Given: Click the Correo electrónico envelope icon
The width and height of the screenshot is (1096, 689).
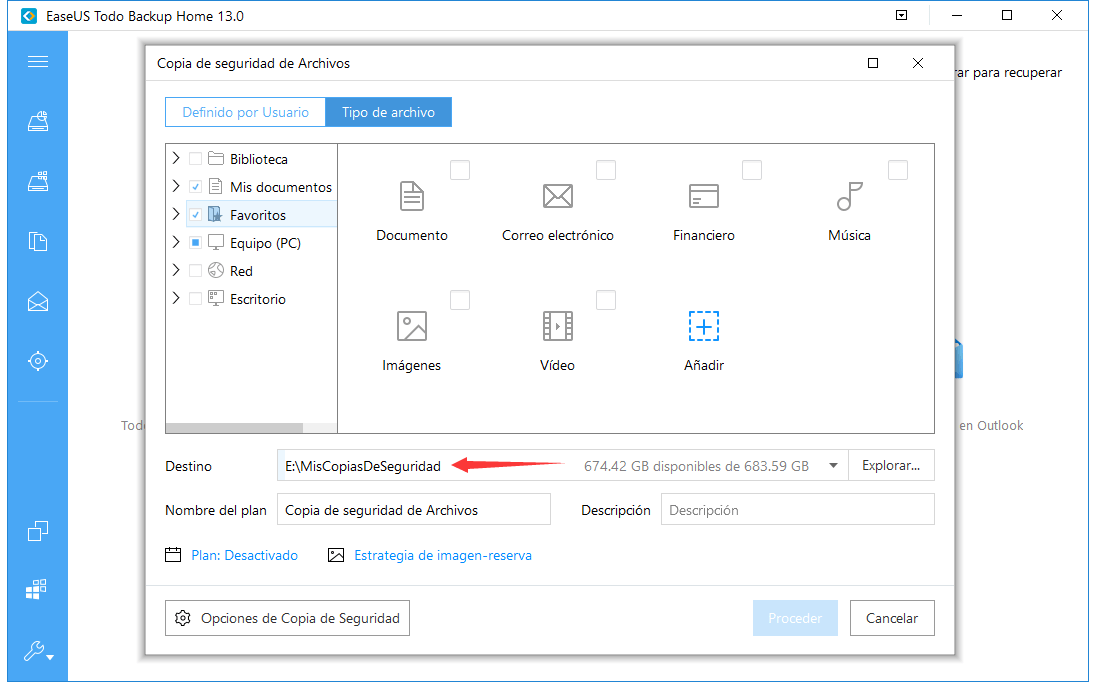Looking at the screenshot, I should [x=558, y=196].
